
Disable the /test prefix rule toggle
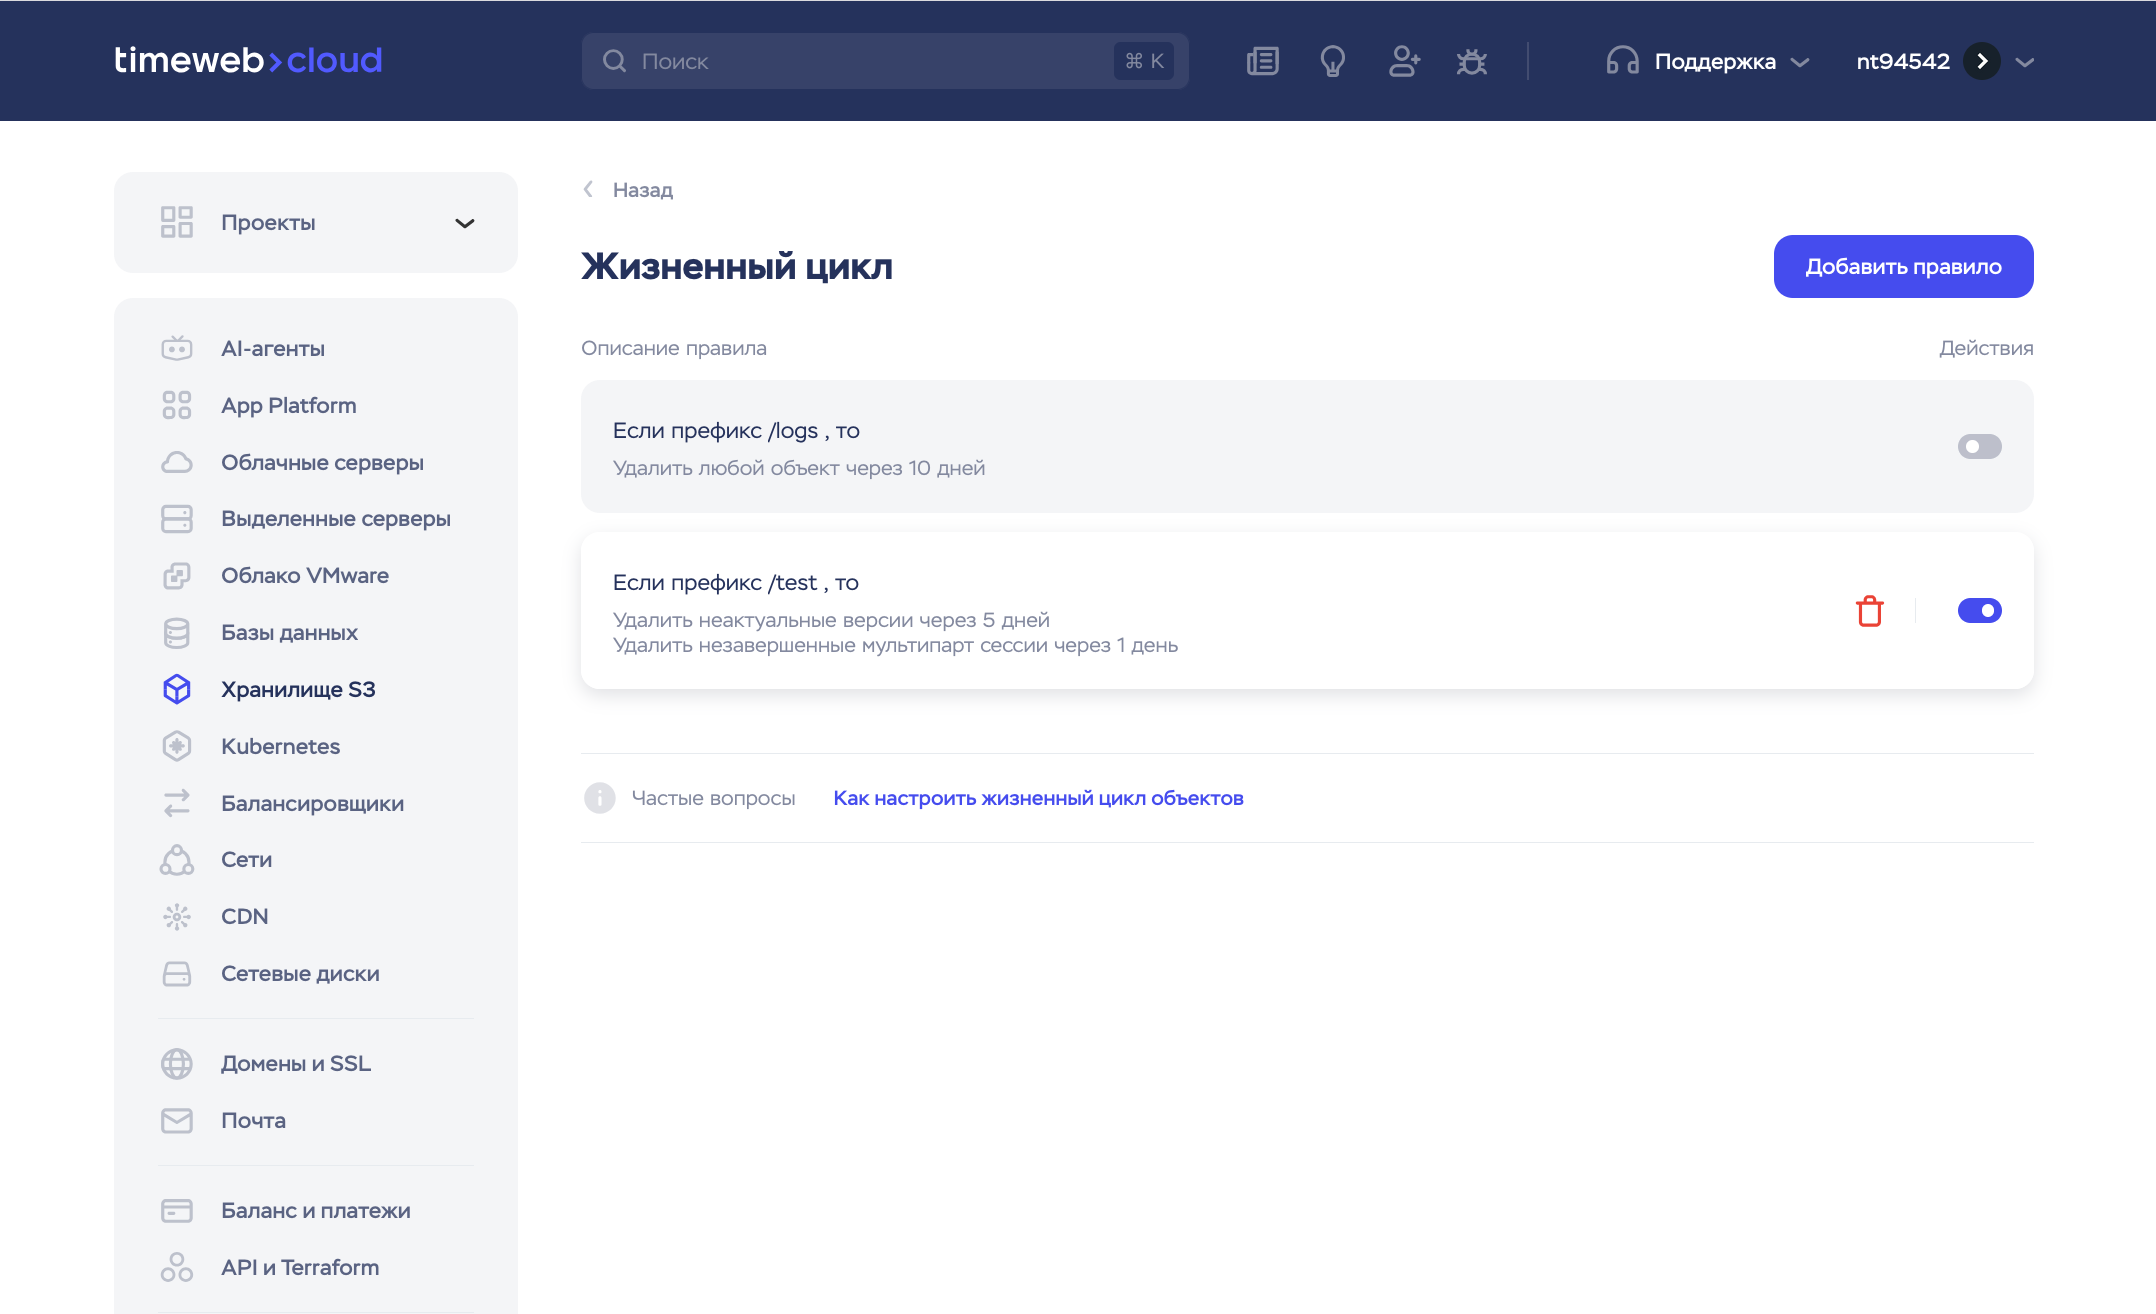click(x=1979, y=611)
